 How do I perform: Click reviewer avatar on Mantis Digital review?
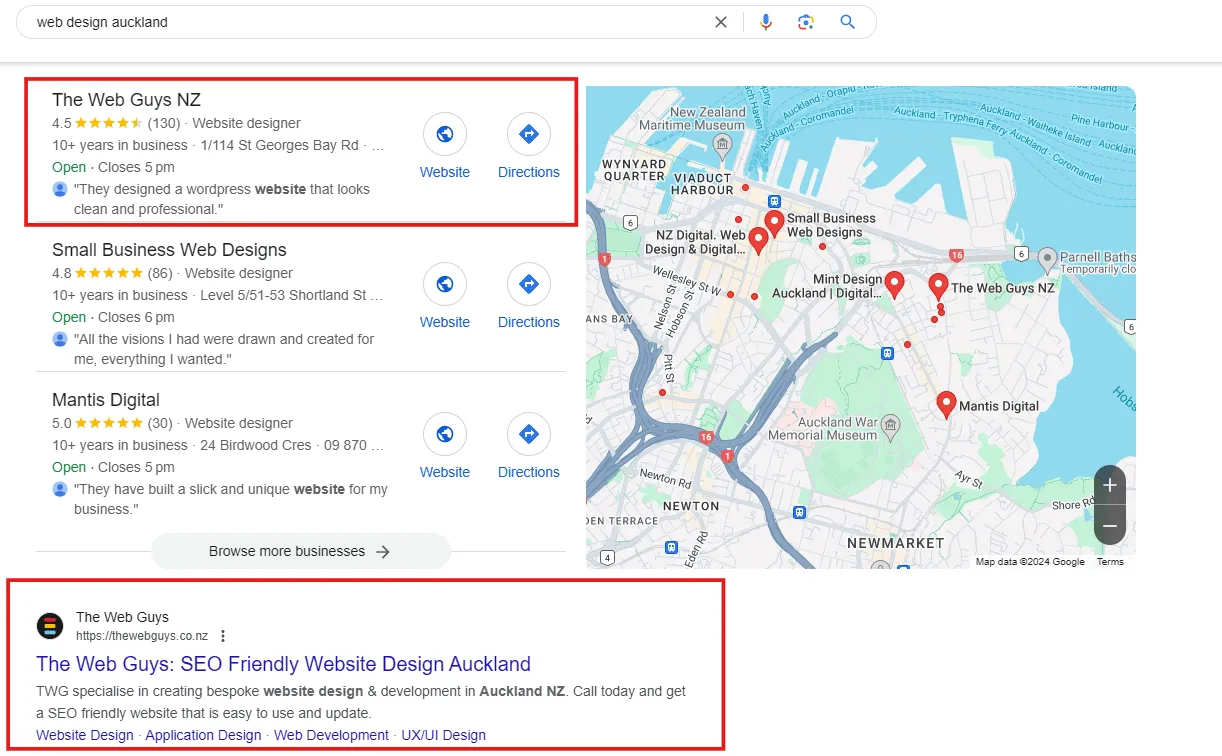(60, 489)
